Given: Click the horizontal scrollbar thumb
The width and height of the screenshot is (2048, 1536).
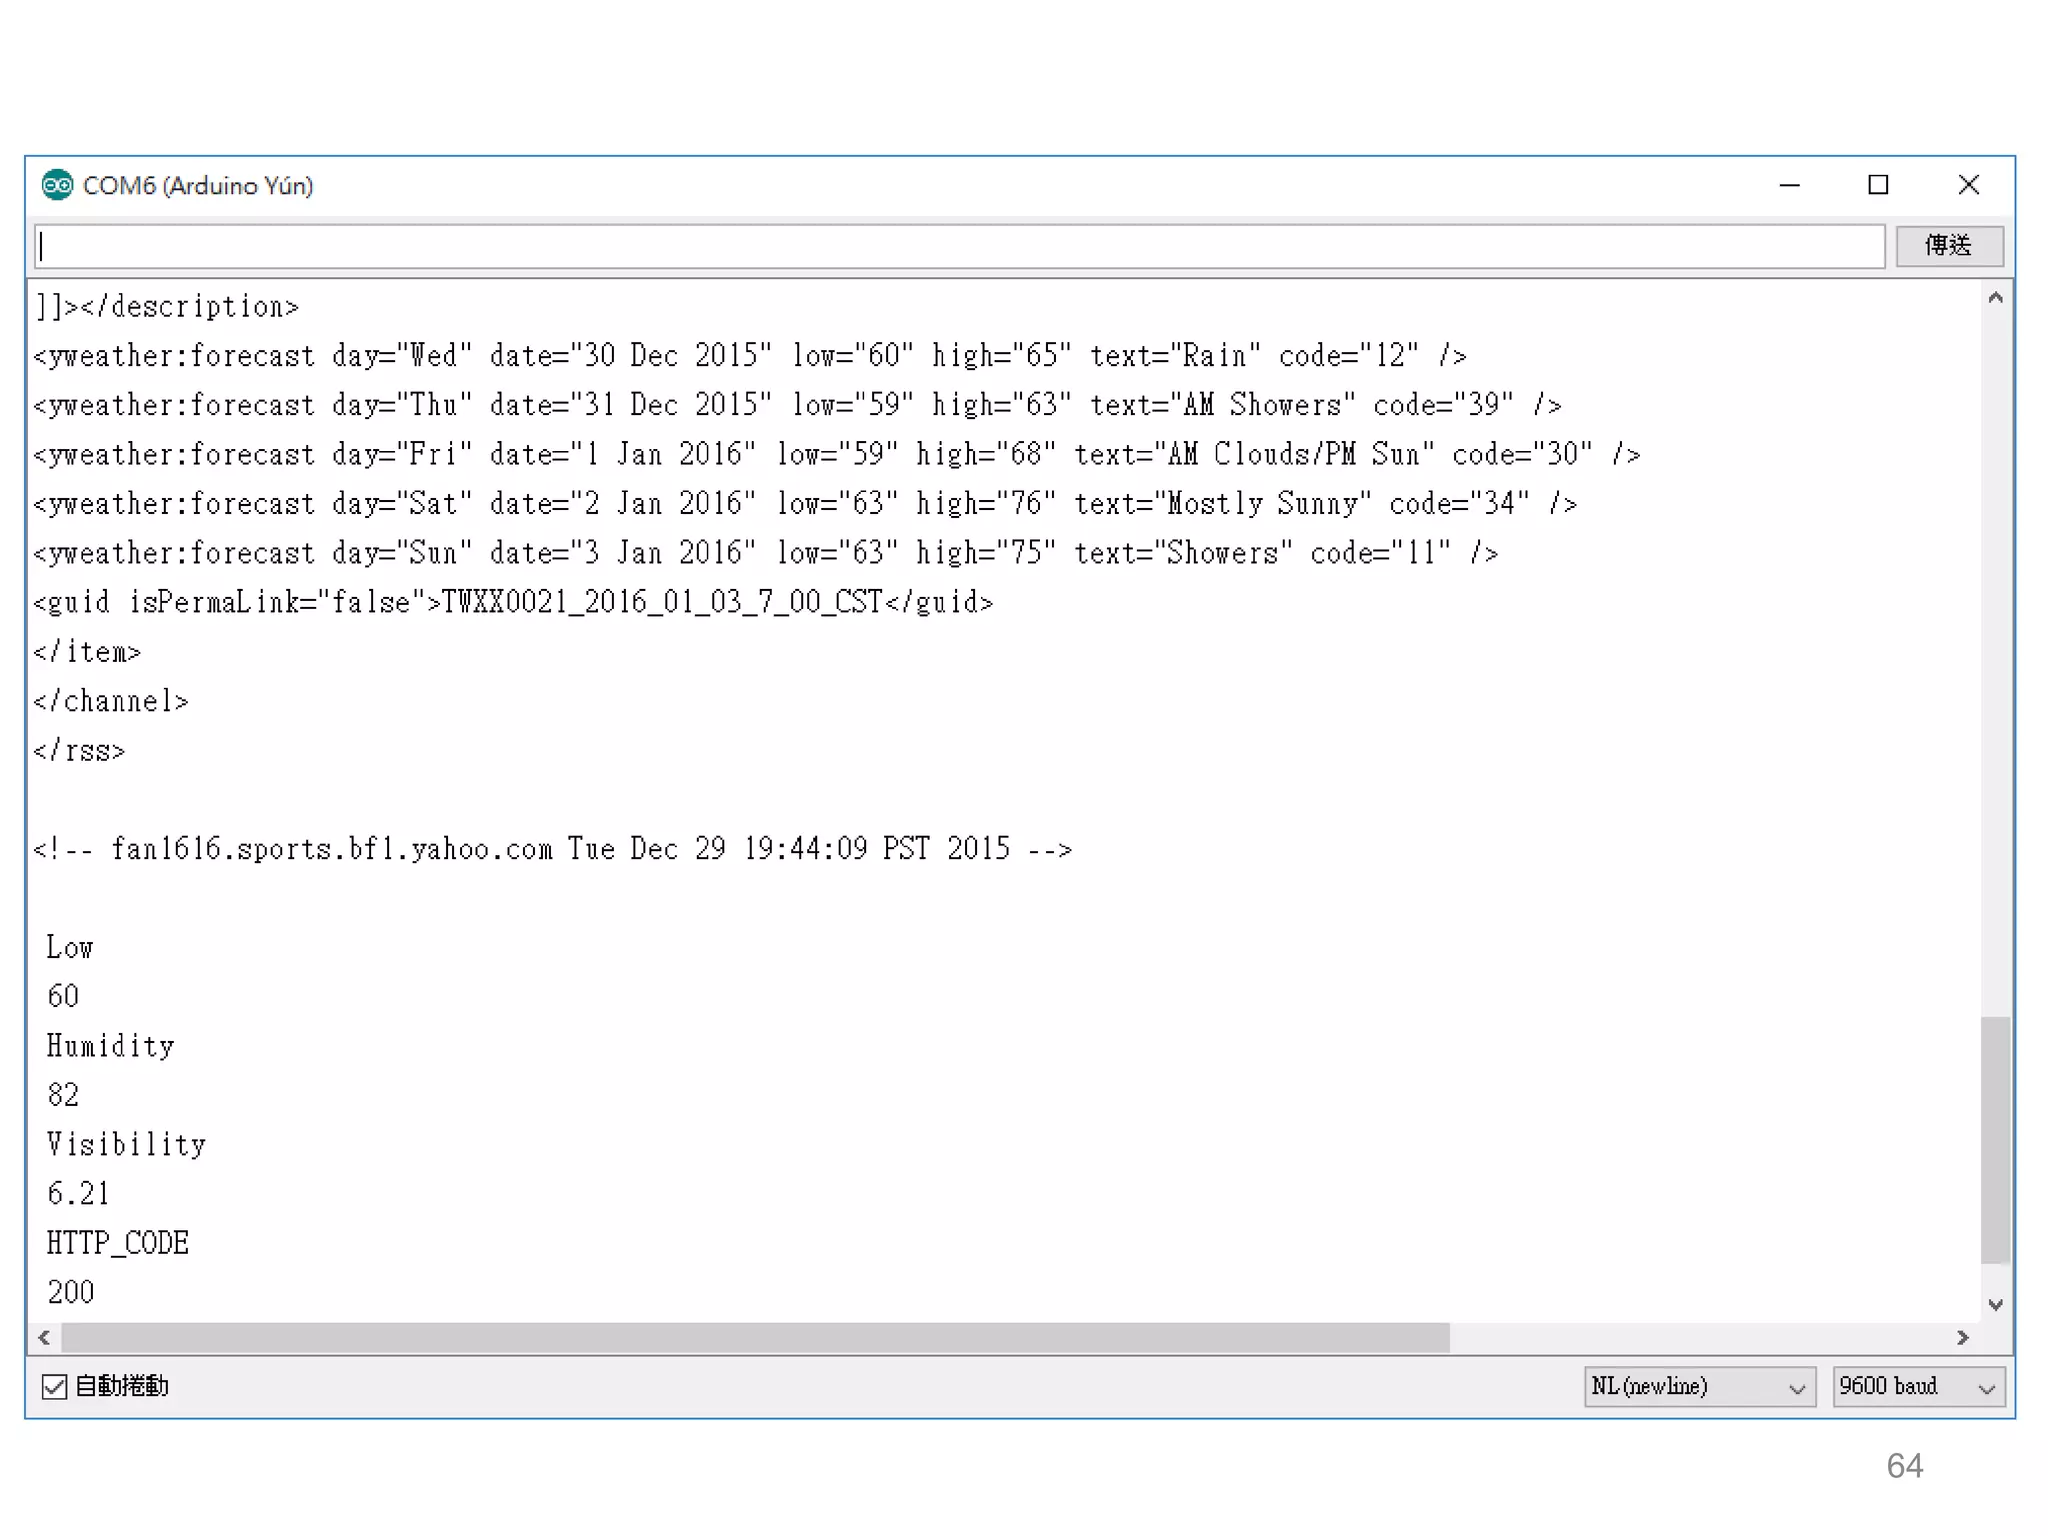Looking at the screenshot, I should coord(755,1337).
